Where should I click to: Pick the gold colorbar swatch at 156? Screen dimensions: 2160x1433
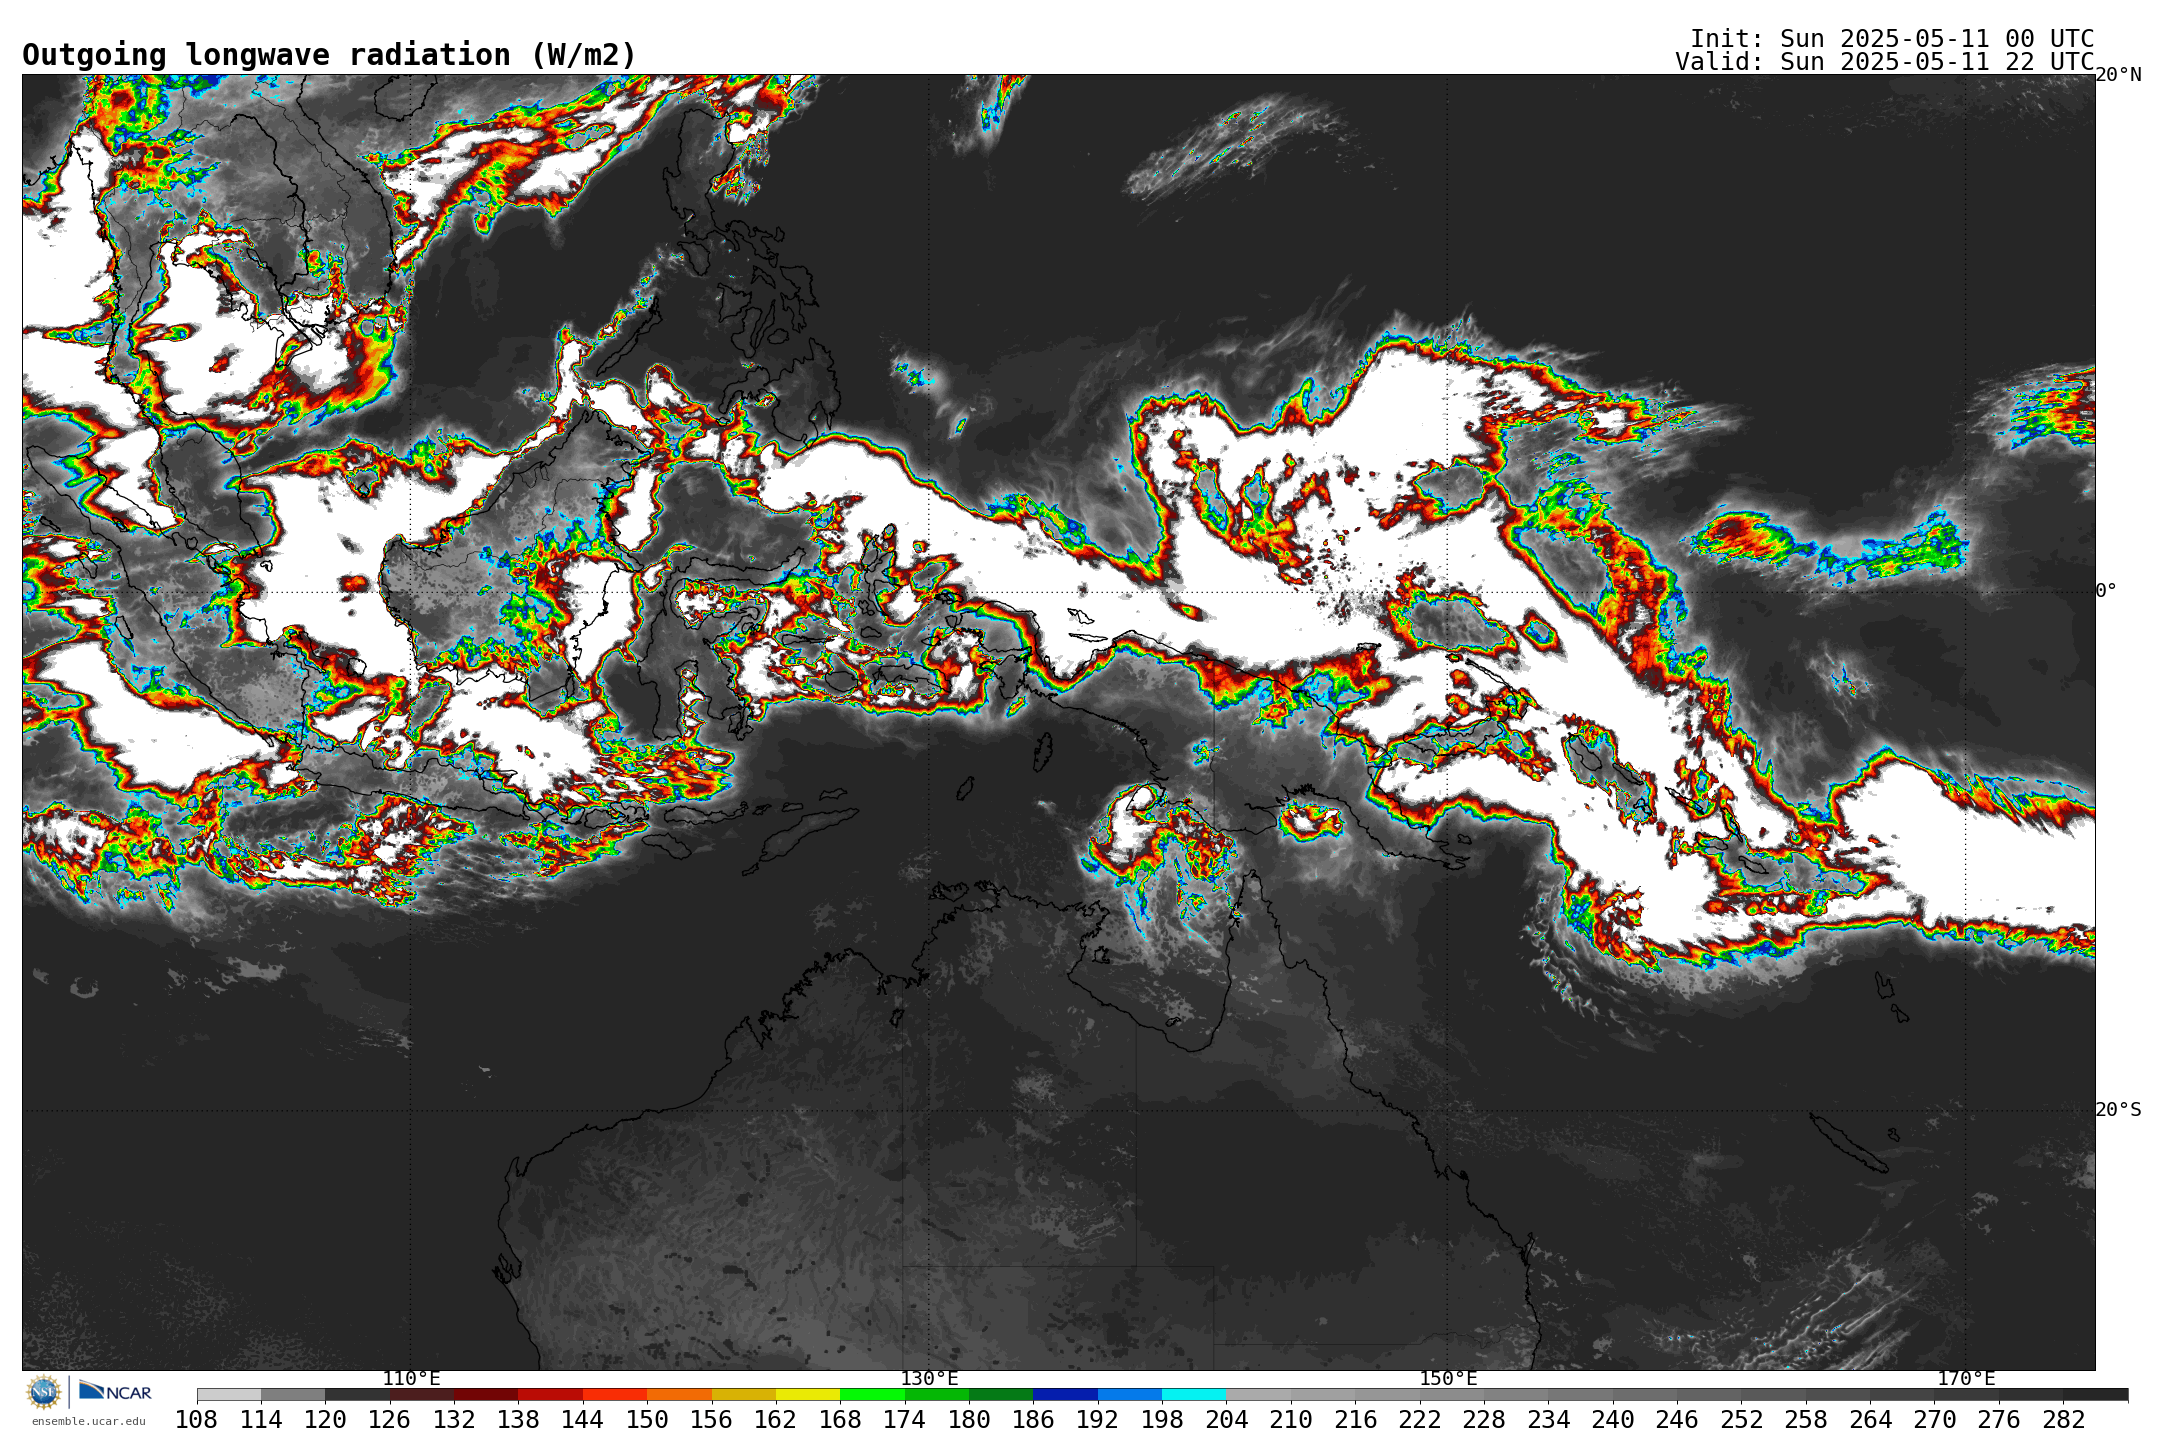click(743, 1394)
